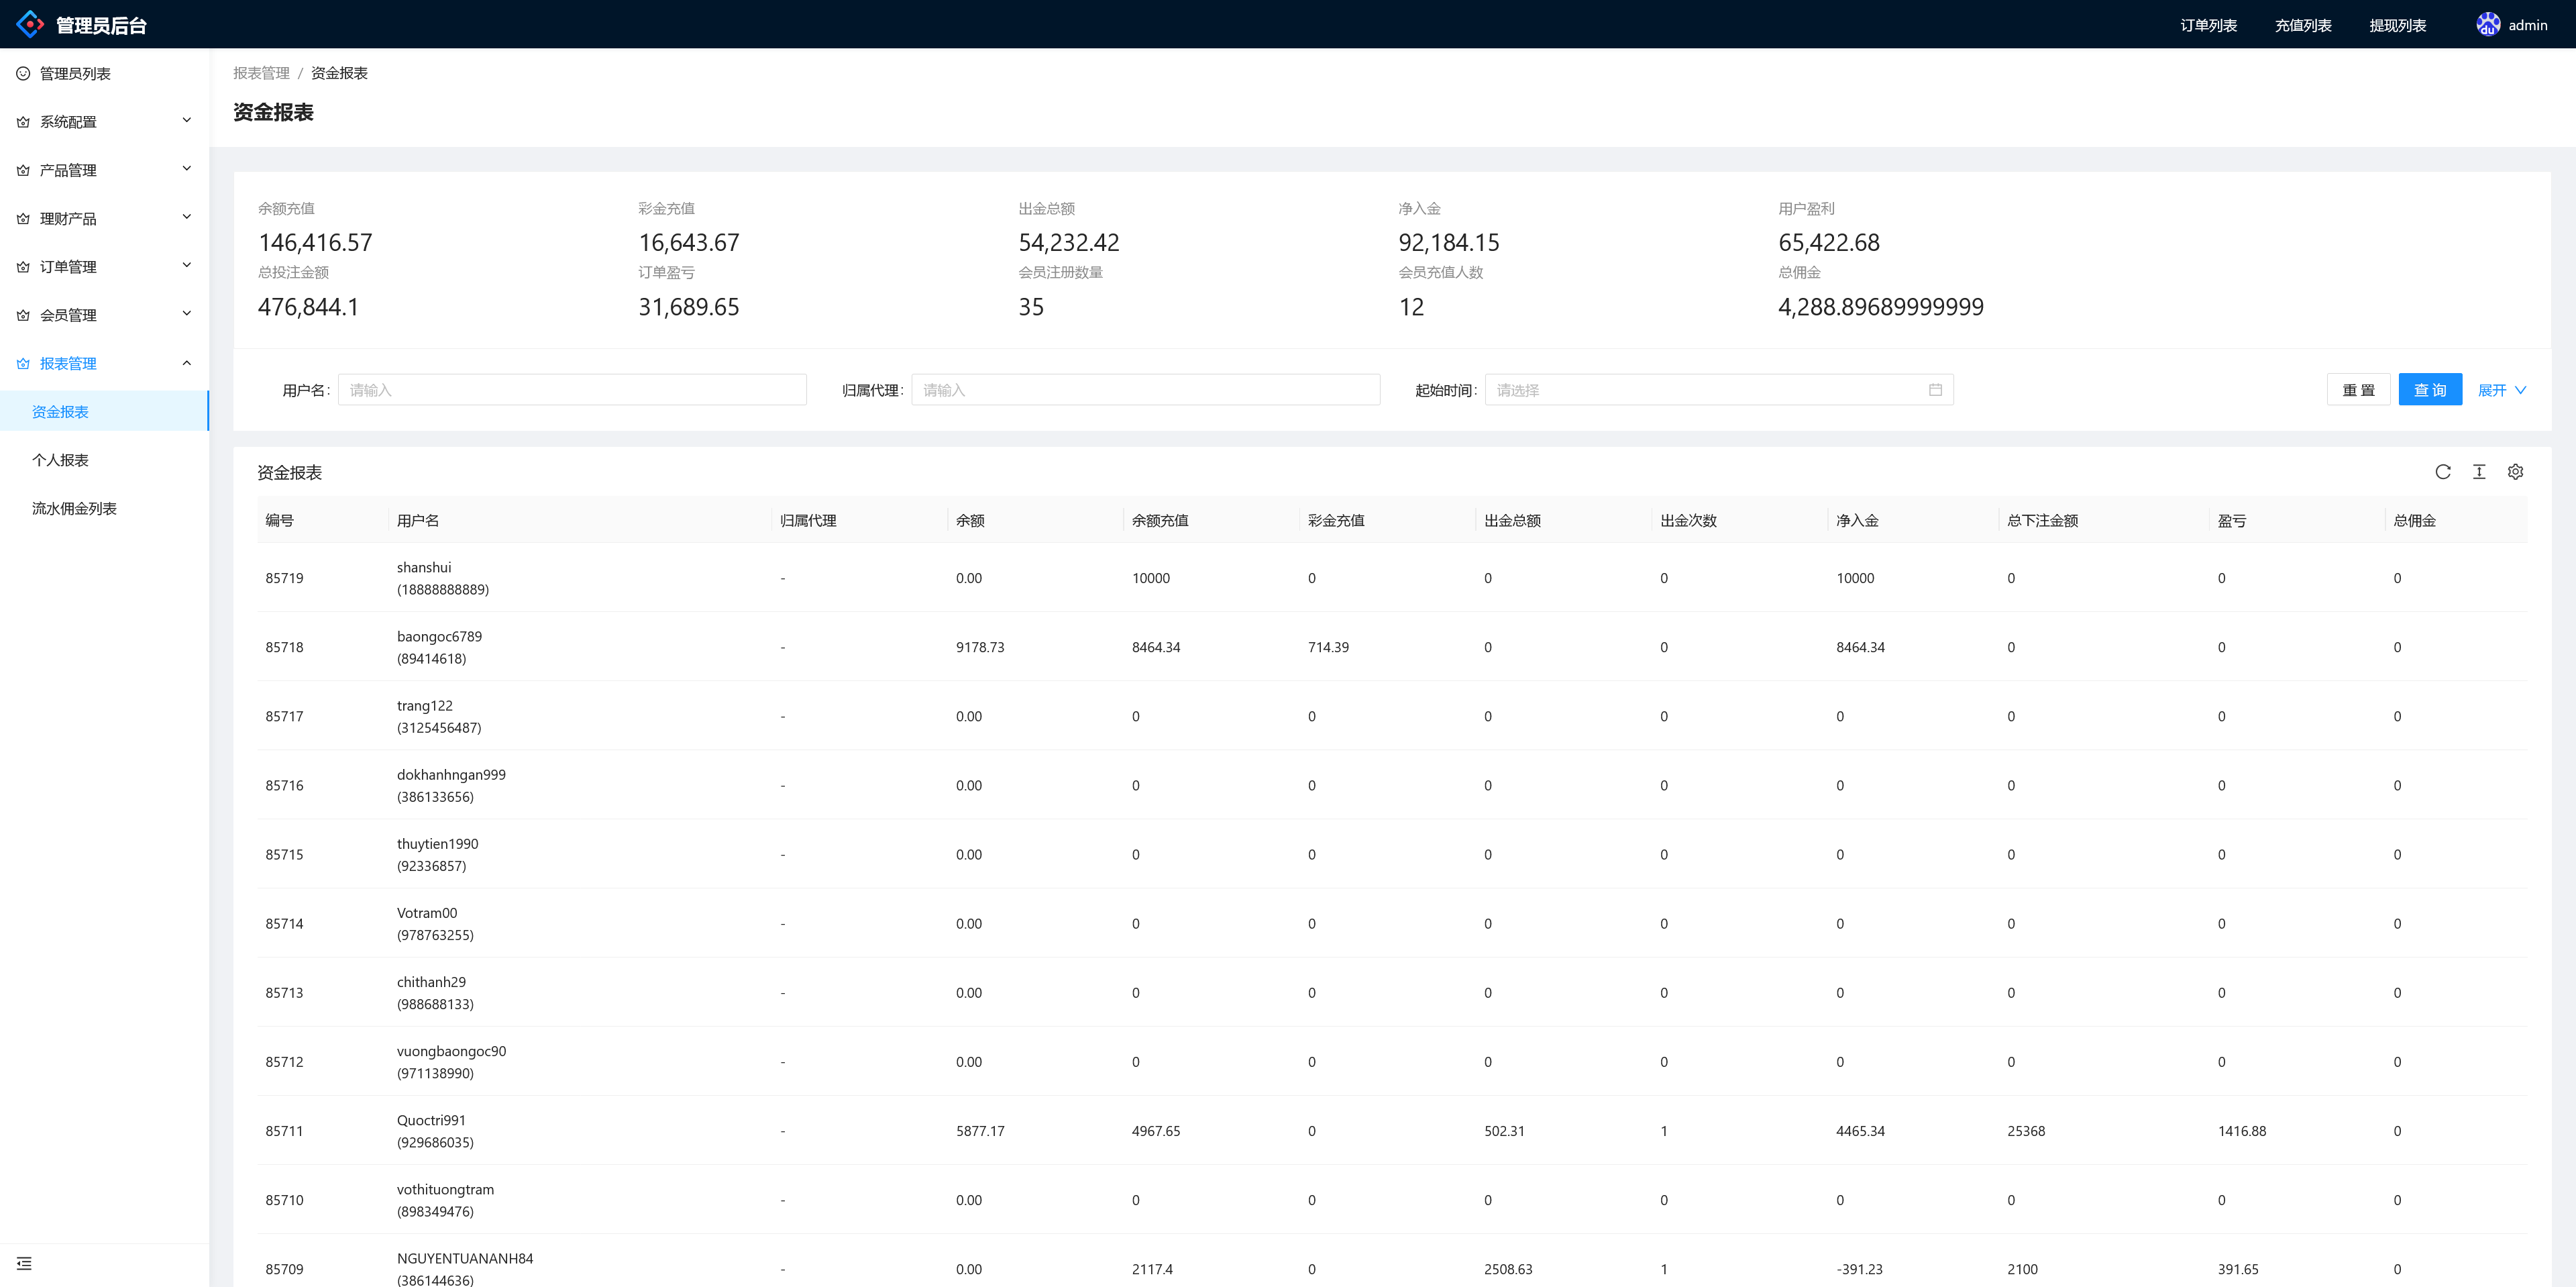Focus the 用户名 input field
2576x1287 pixels.
tap(572, 390)
